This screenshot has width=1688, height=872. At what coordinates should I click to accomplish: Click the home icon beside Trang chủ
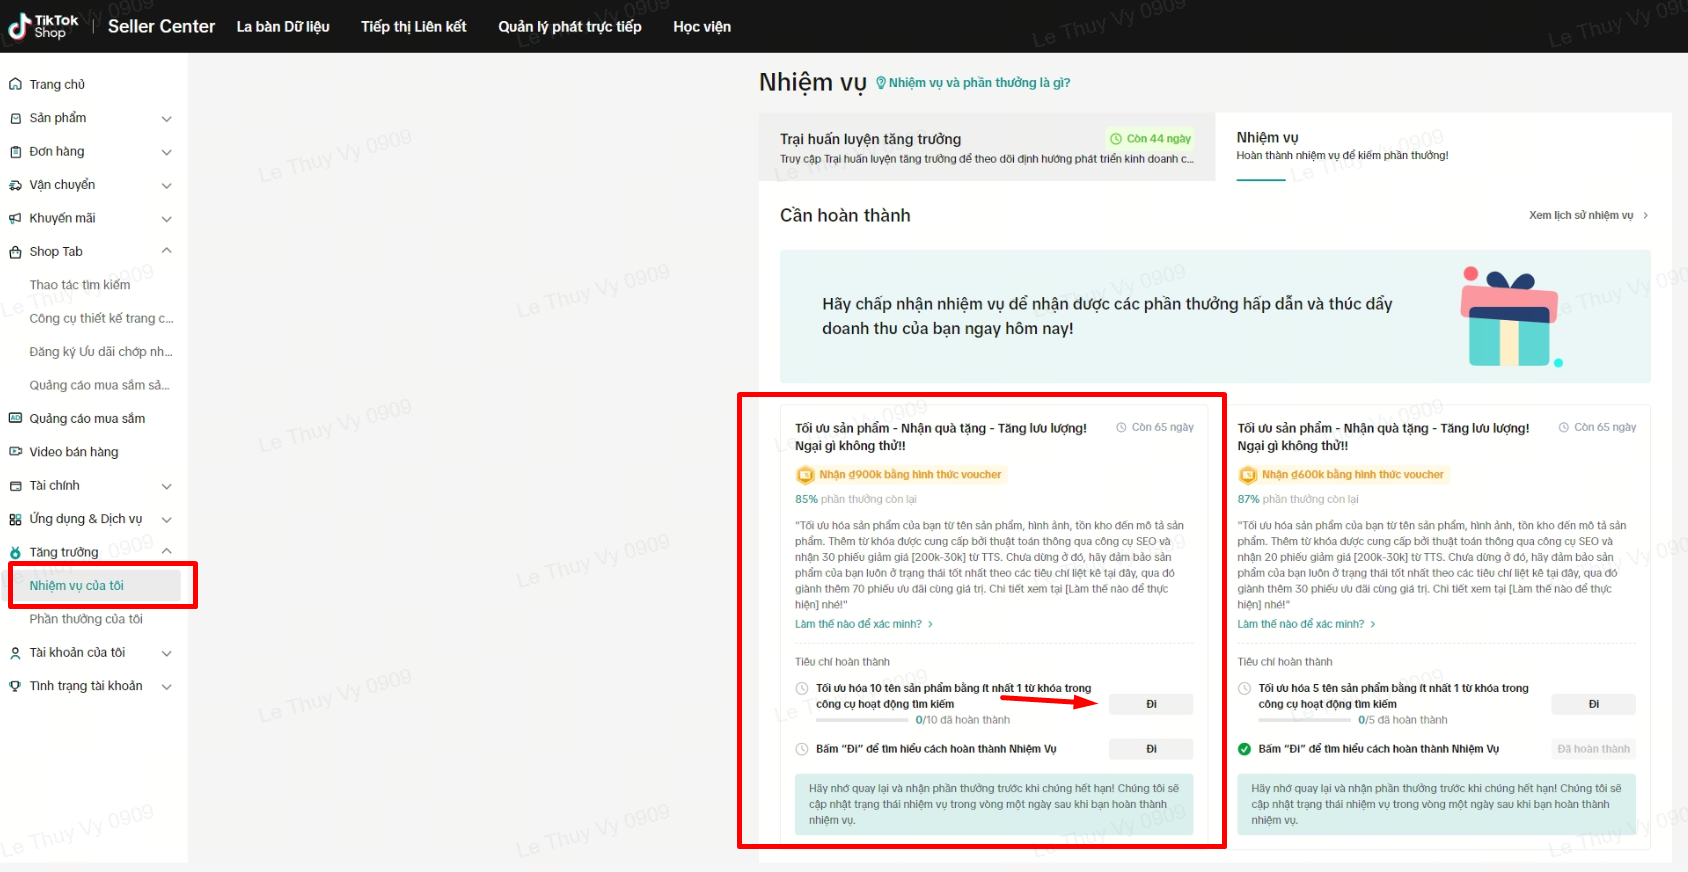(15, 85)
